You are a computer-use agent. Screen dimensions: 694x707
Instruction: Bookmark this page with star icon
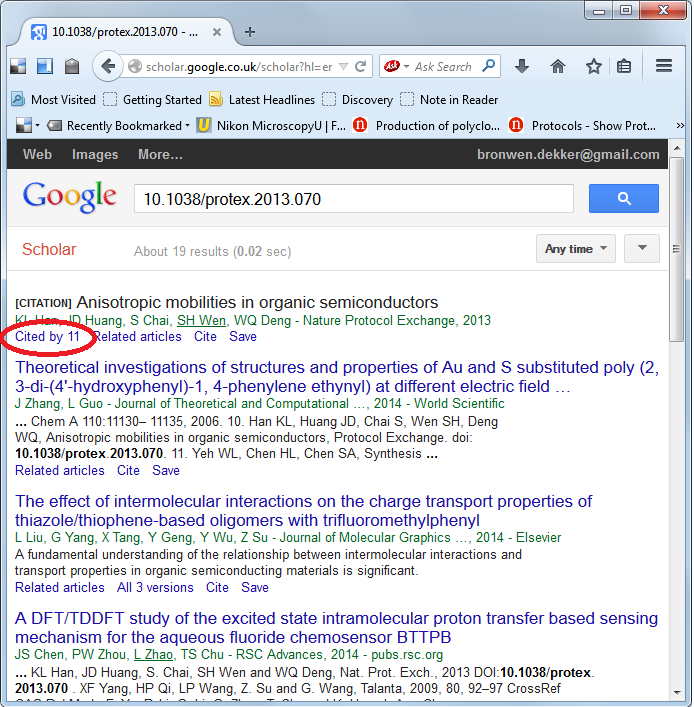point(593,66)
